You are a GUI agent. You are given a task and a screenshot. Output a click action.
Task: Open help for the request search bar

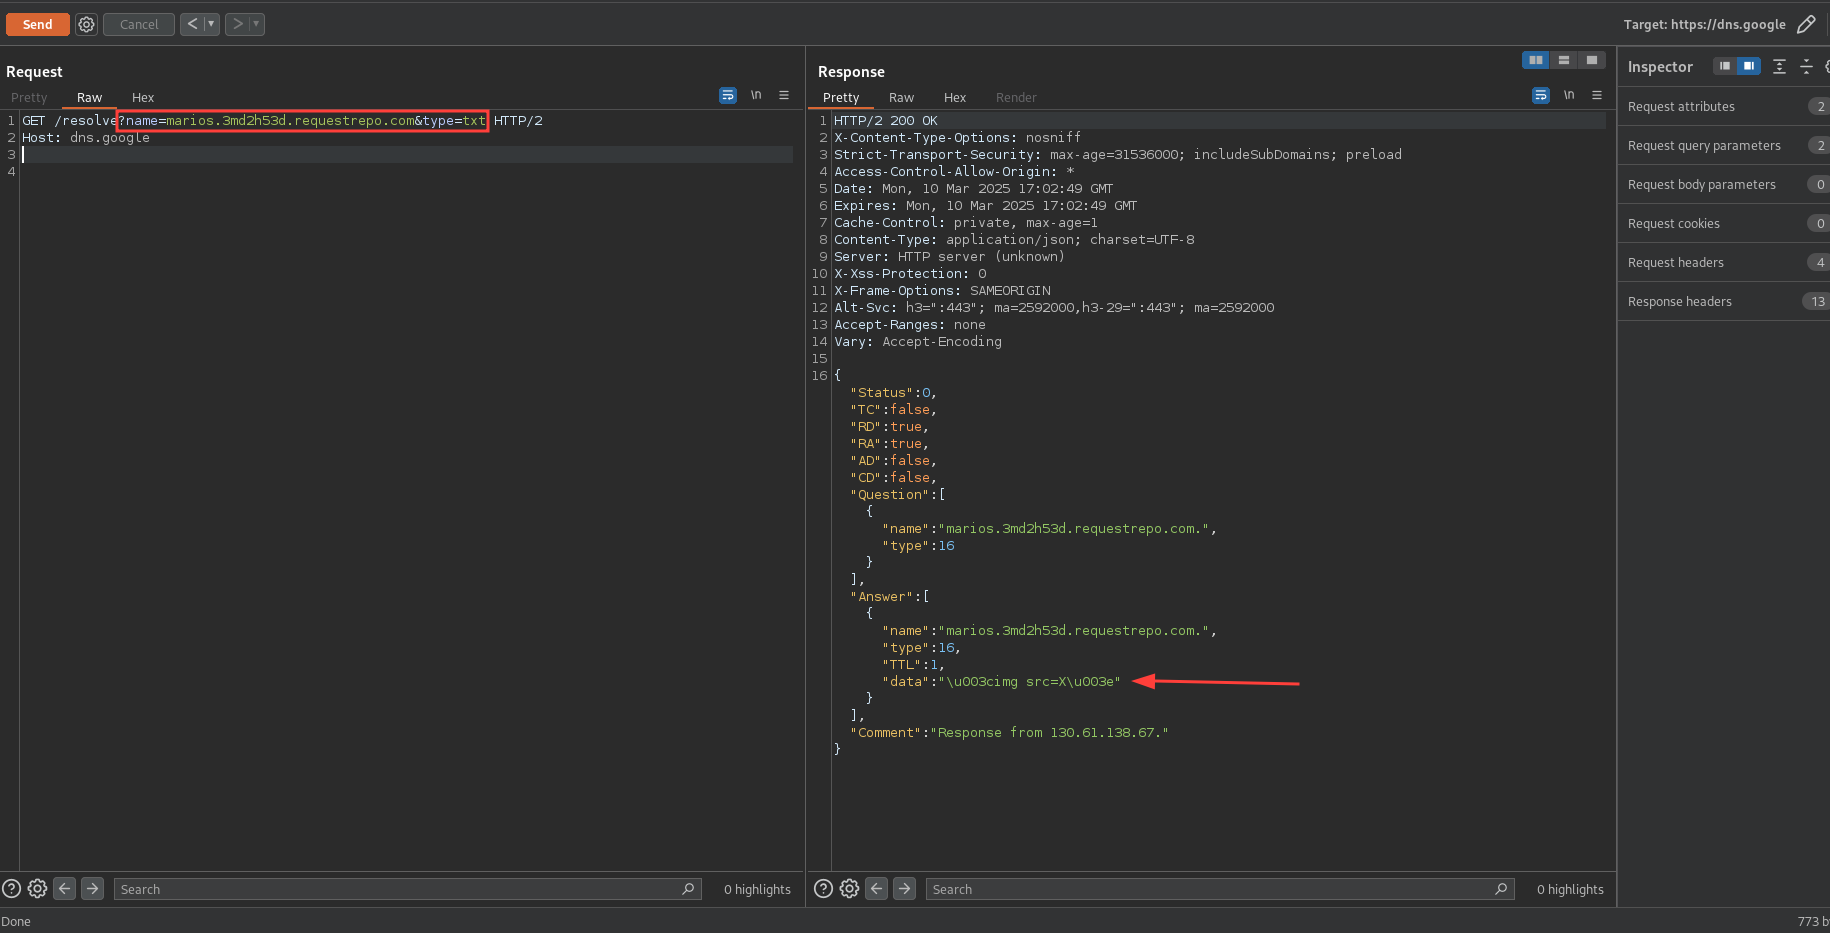(x=12, y=888)
